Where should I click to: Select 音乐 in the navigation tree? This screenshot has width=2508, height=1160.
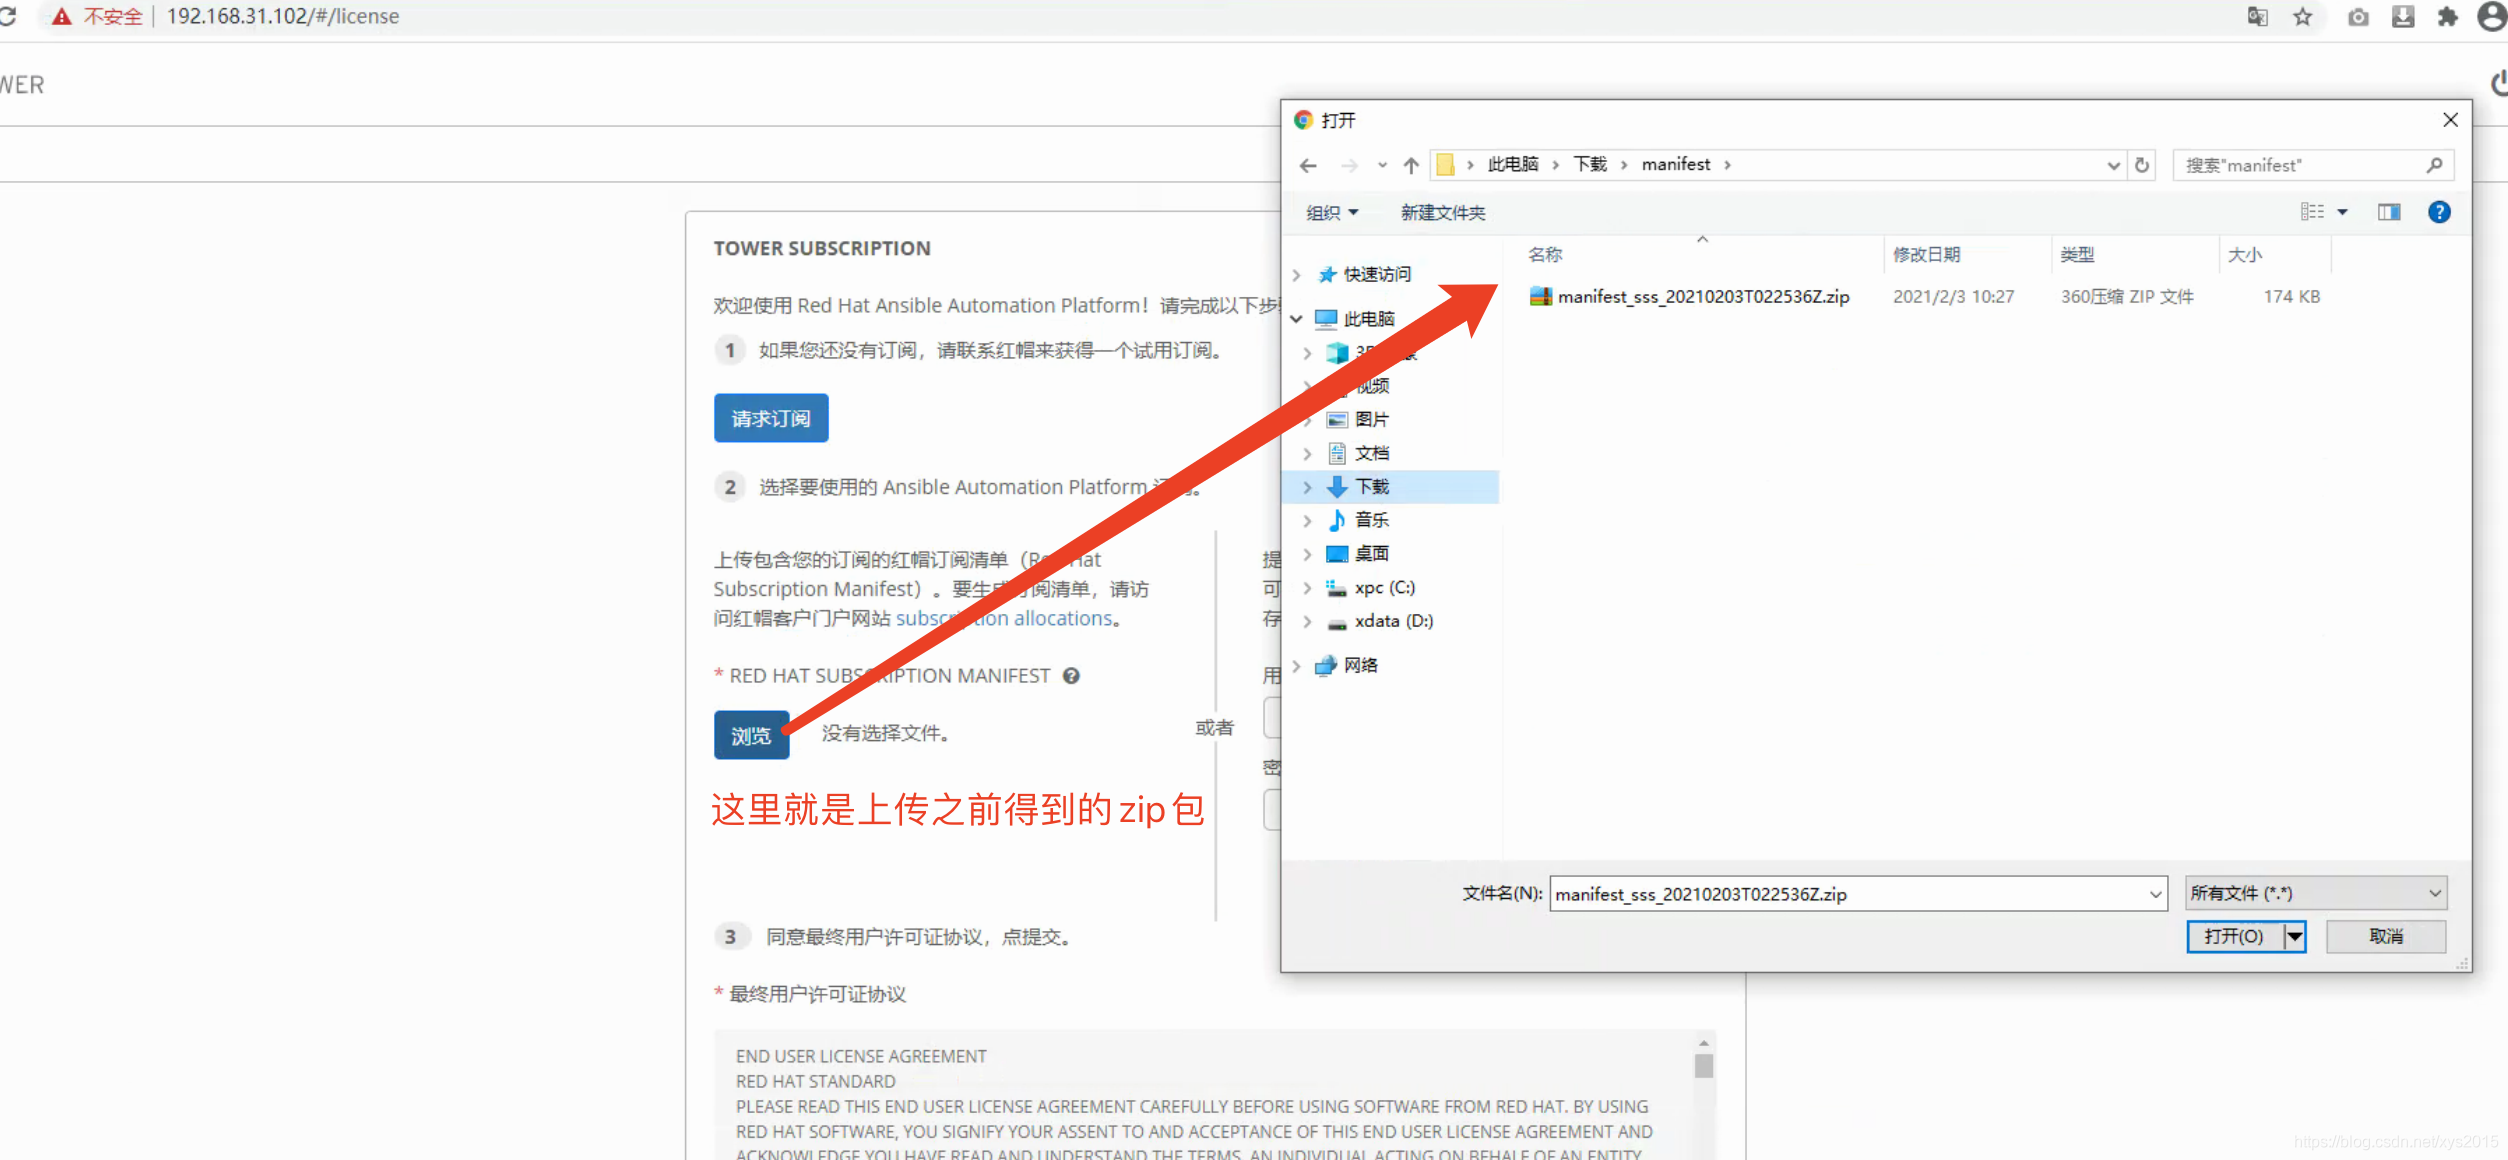(x=1371, y=520)
